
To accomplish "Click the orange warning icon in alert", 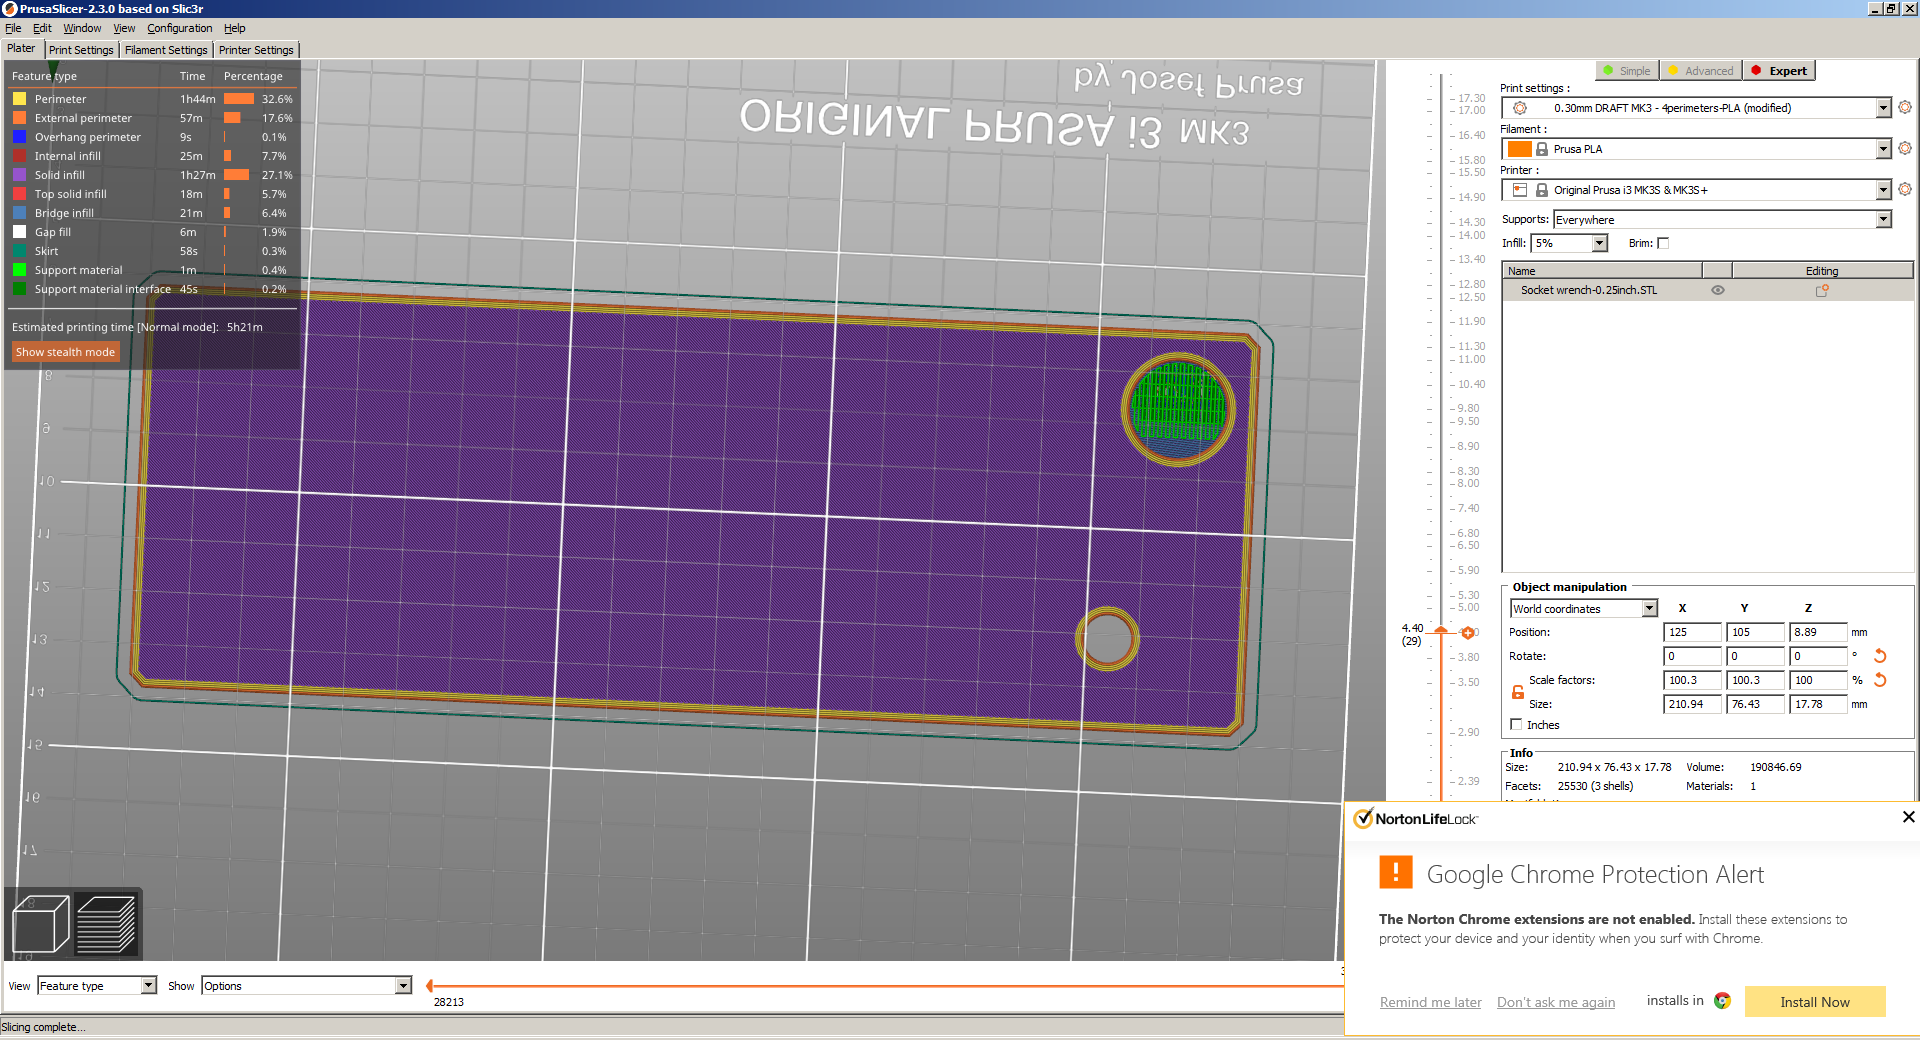I will pyautogui.click(x=1396, y=872).
